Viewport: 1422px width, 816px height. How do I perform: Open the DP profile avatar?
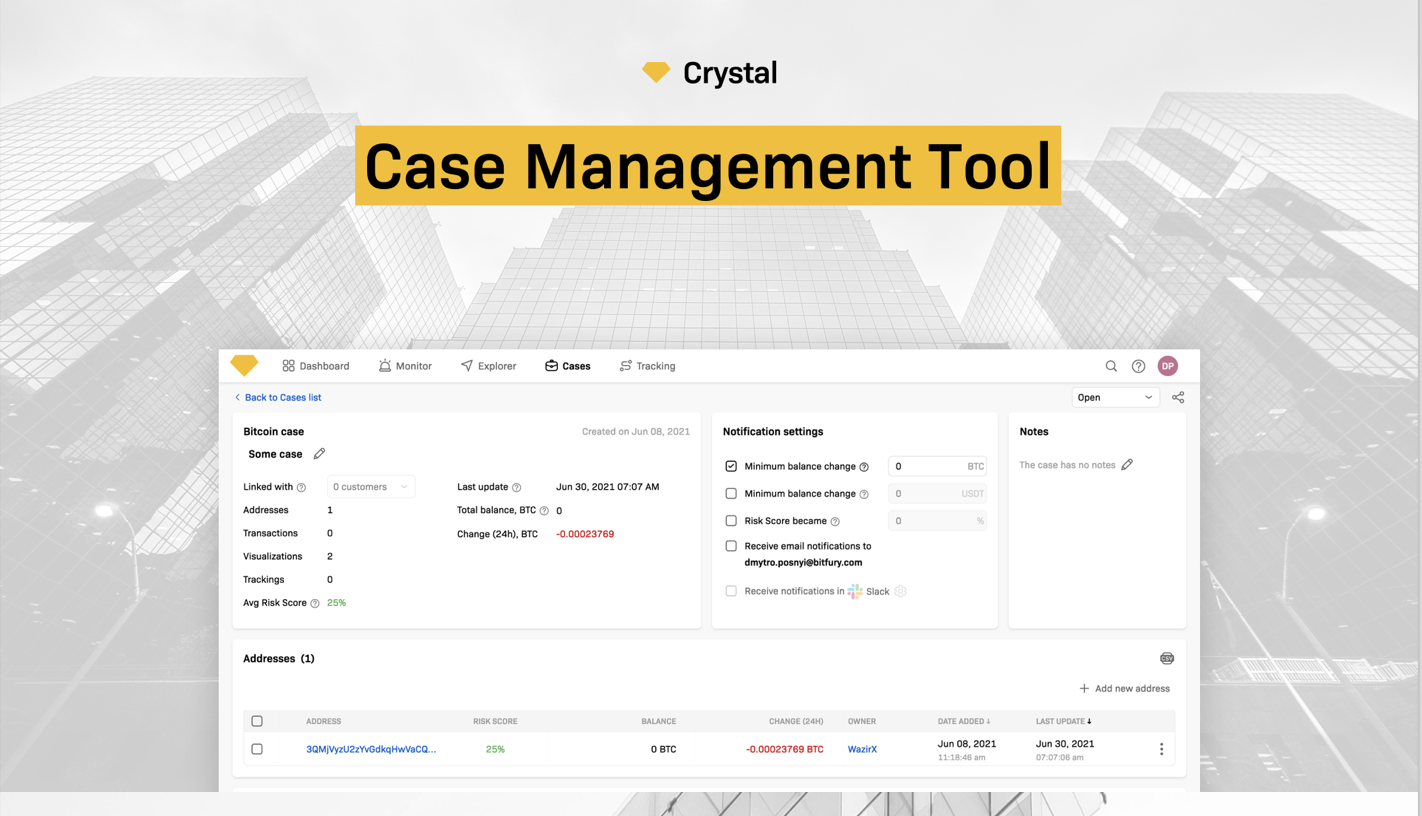(1167, 365)
